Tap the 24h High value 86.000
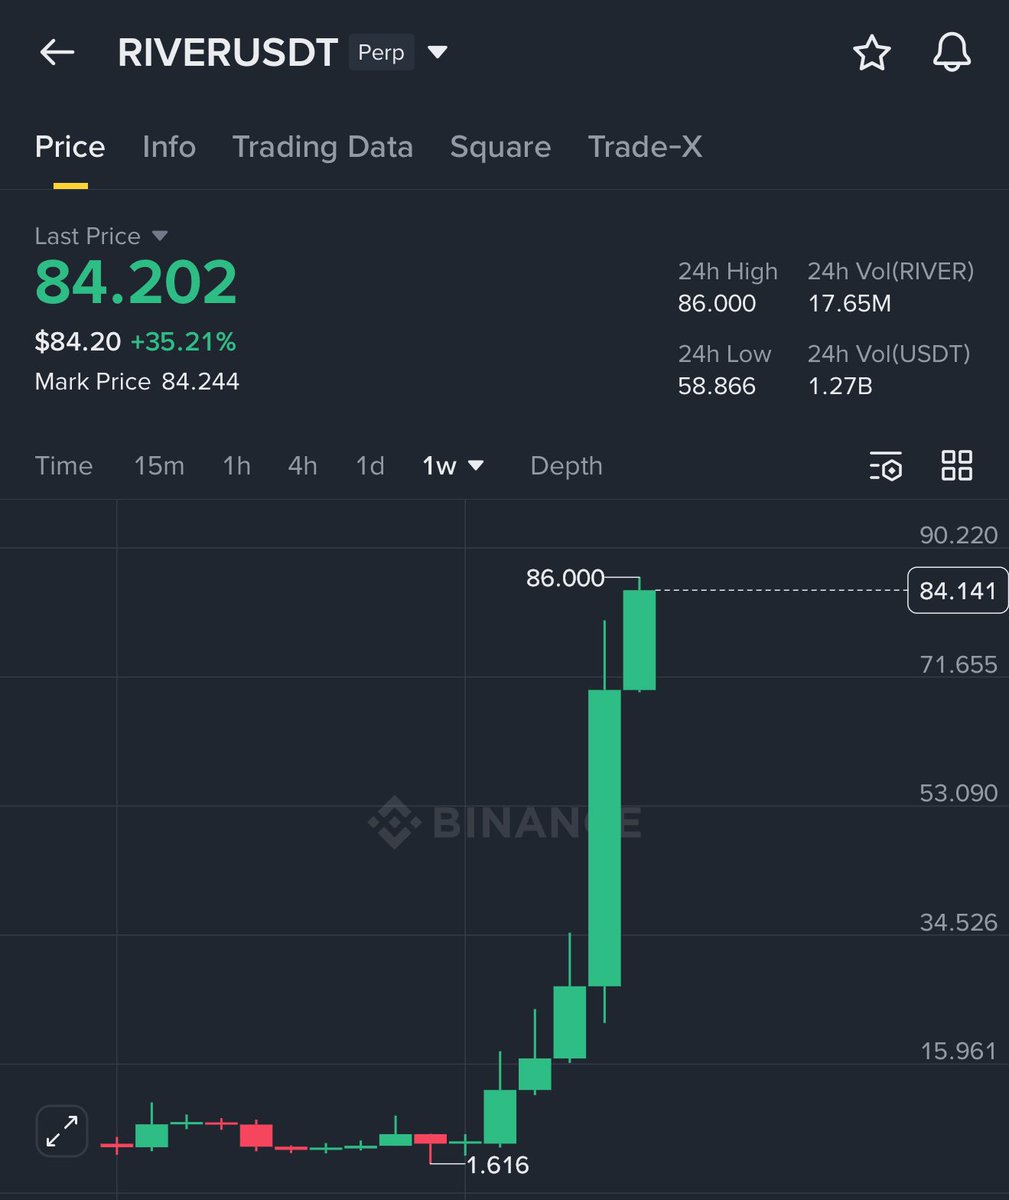Image resolution: width=1009 pixels, height=1200 pixels. click(x=717, y=303)
